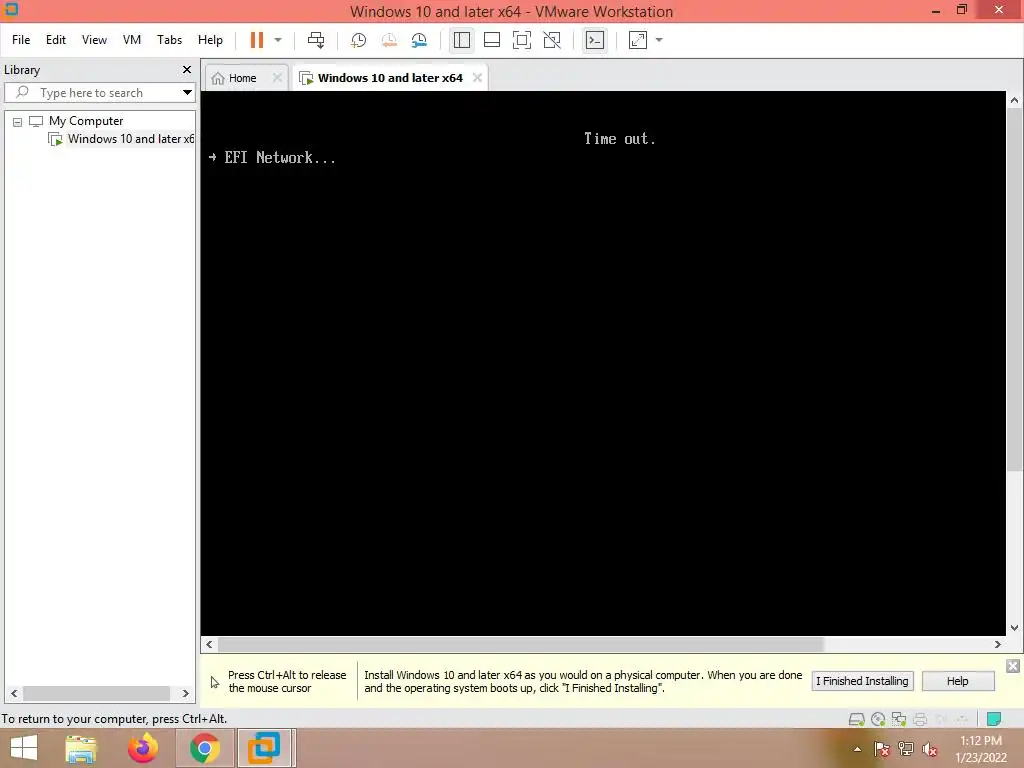Click the console vertical scrollbar thumb
Screen dimensions: 1024x768
1014,289
